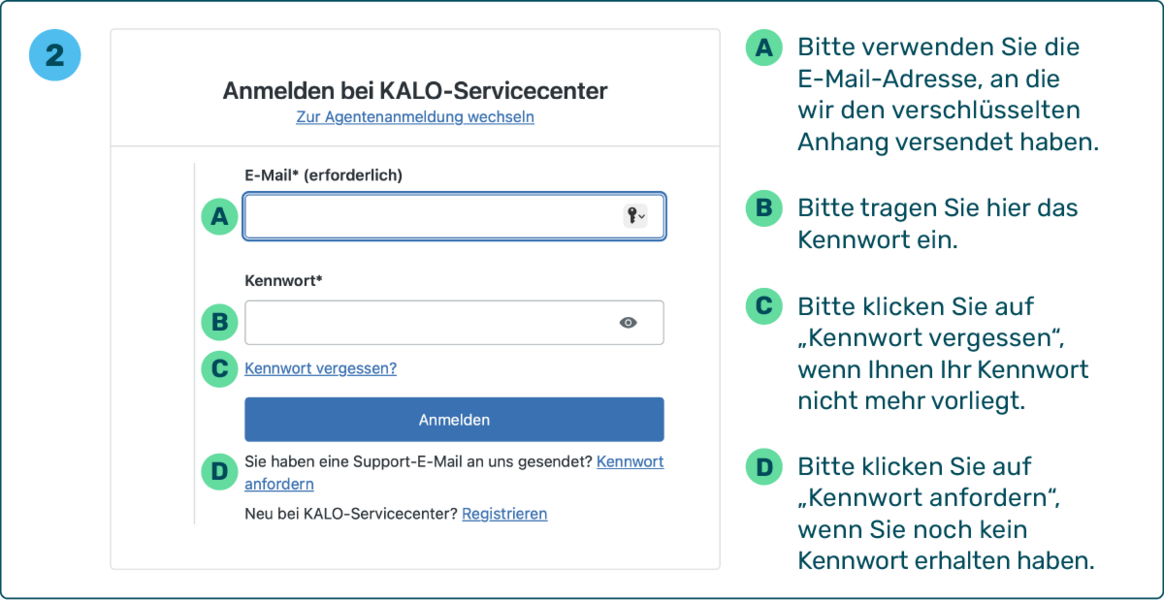Click the Anmelden bei KALO-Servicecenter heading

[x=415, y=90]
